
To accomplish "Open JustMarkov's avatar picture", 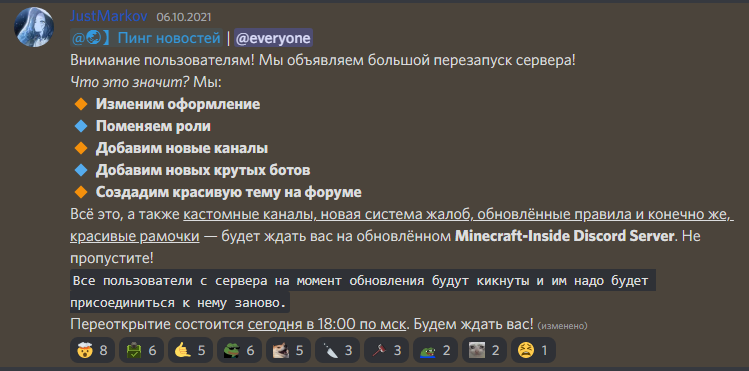I will (34, 27).
